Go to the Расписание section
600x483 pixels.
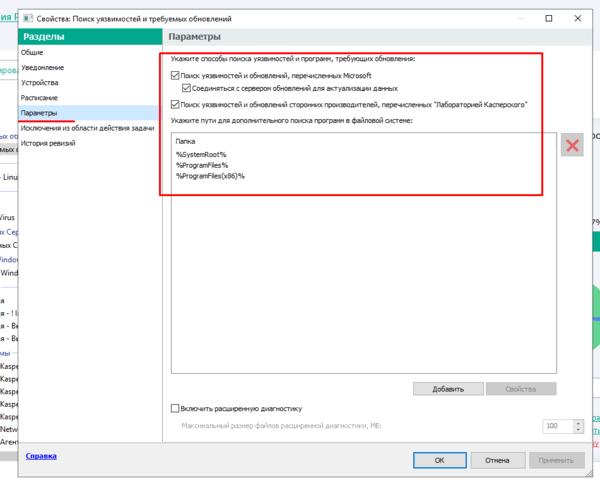[x=39, y=98]
